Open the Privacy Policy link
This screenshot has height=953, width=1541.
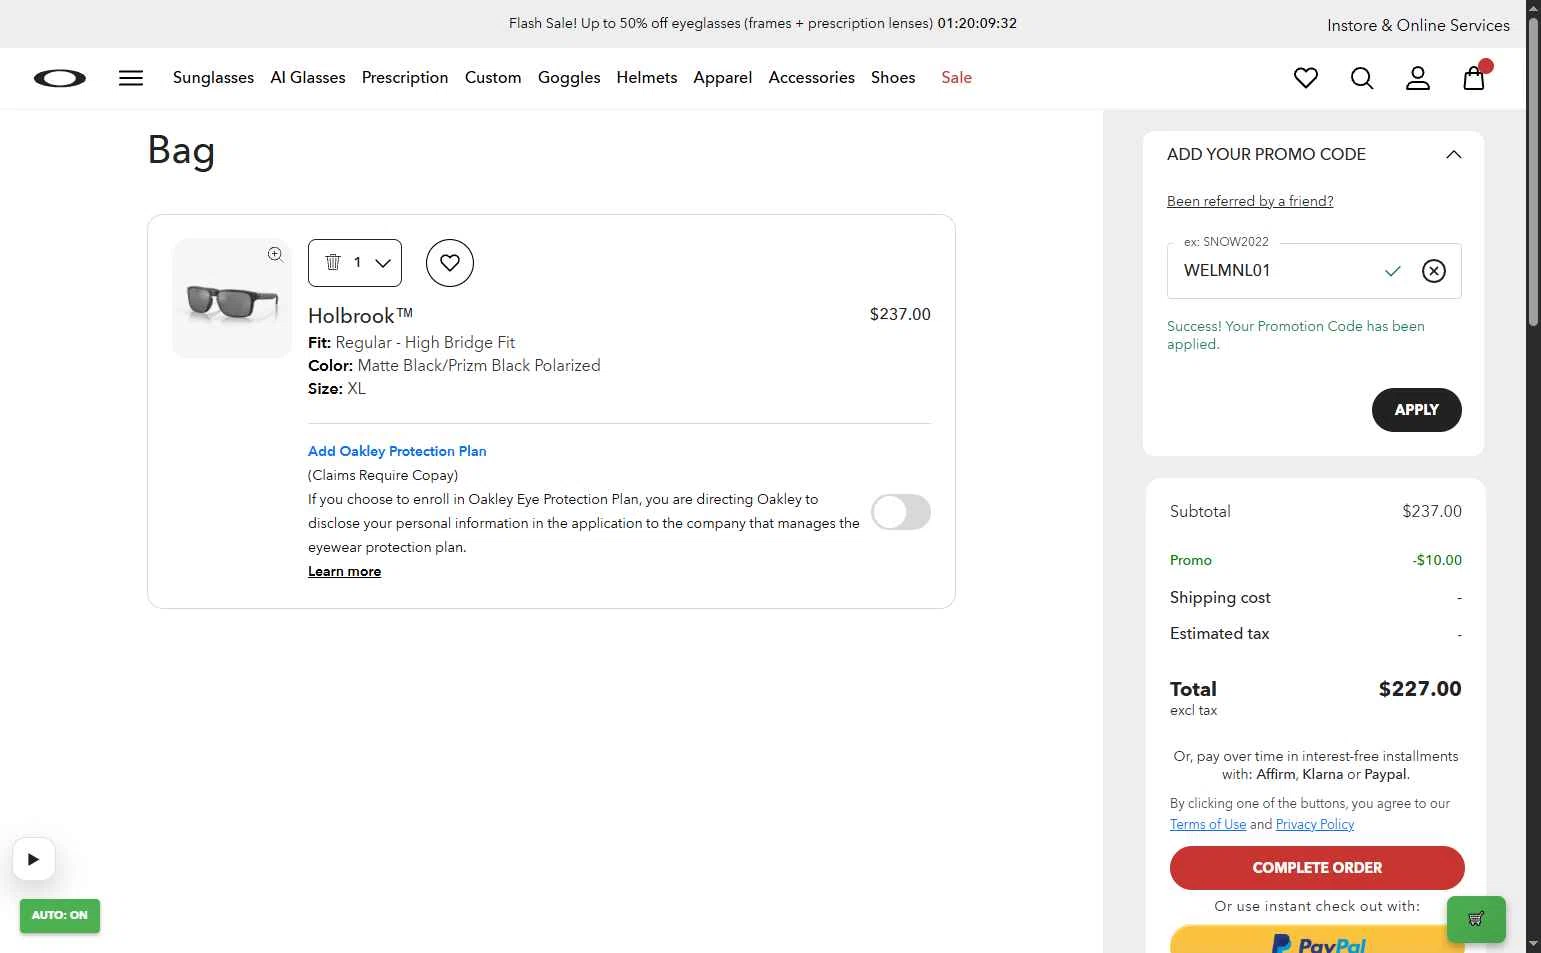click(1315, 824)
